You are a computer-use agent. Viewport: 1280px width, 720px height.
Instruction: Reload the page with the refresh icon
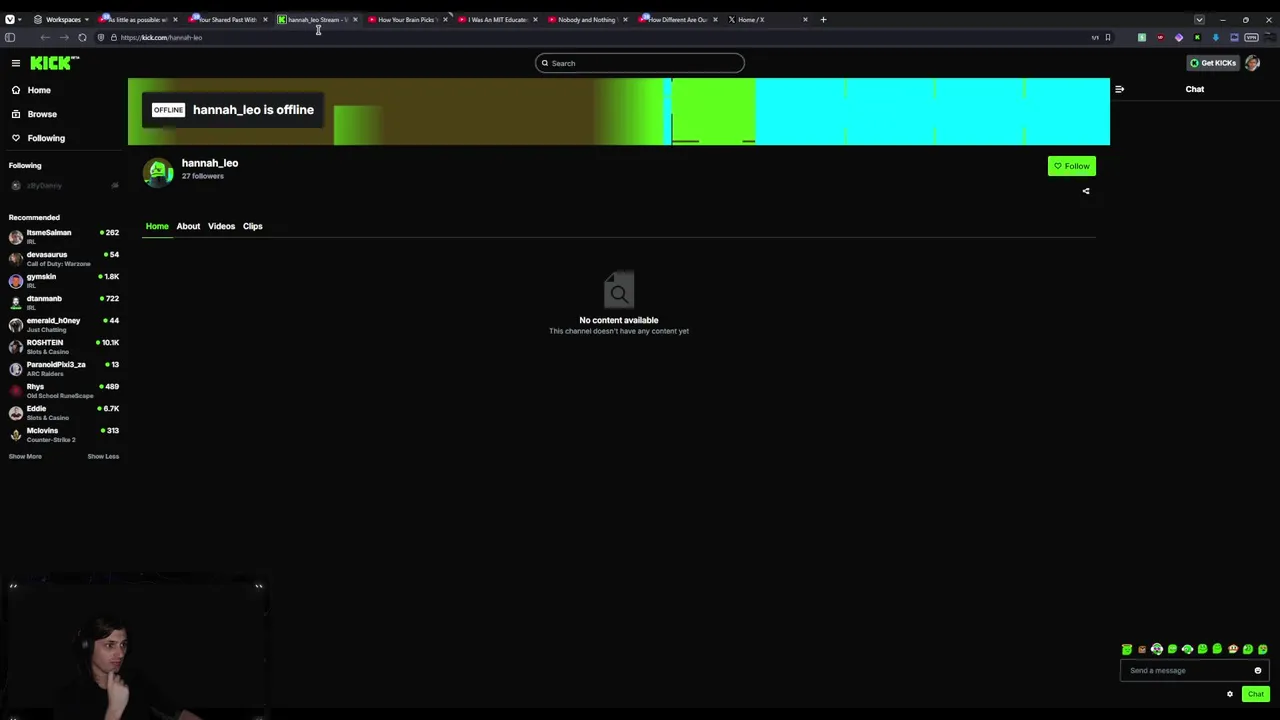(x=82, y=37)
